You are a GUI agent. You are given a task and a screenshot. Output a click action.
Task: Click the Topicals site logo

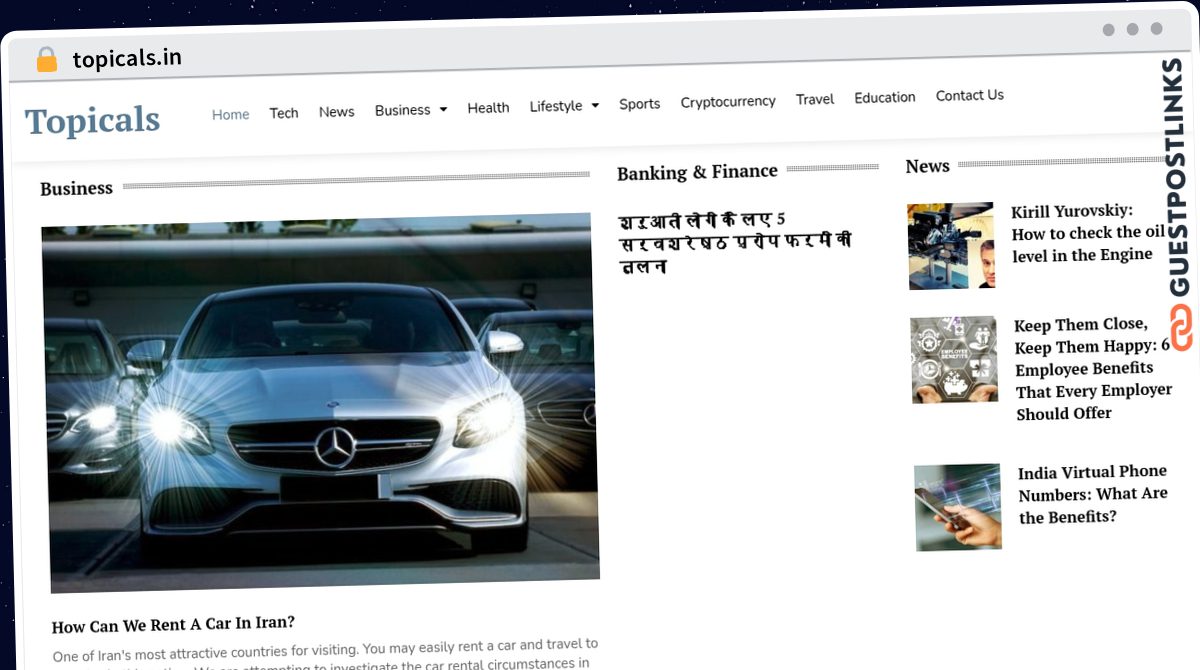92,120
